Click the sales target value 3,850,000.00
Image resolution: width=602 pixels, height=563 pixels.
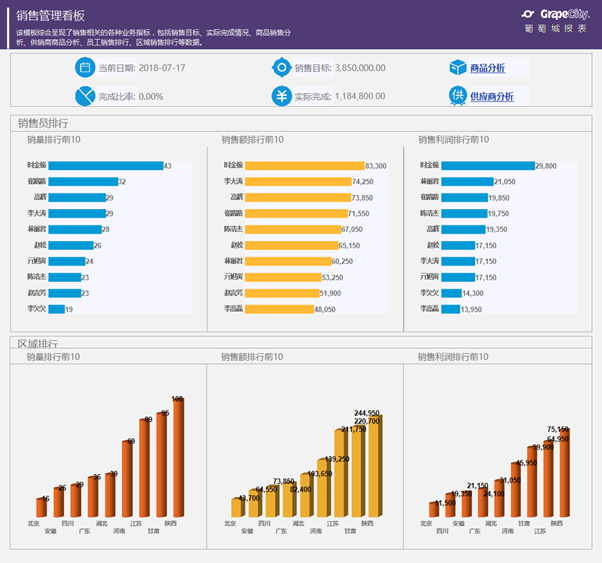click(x=360, y=68)
